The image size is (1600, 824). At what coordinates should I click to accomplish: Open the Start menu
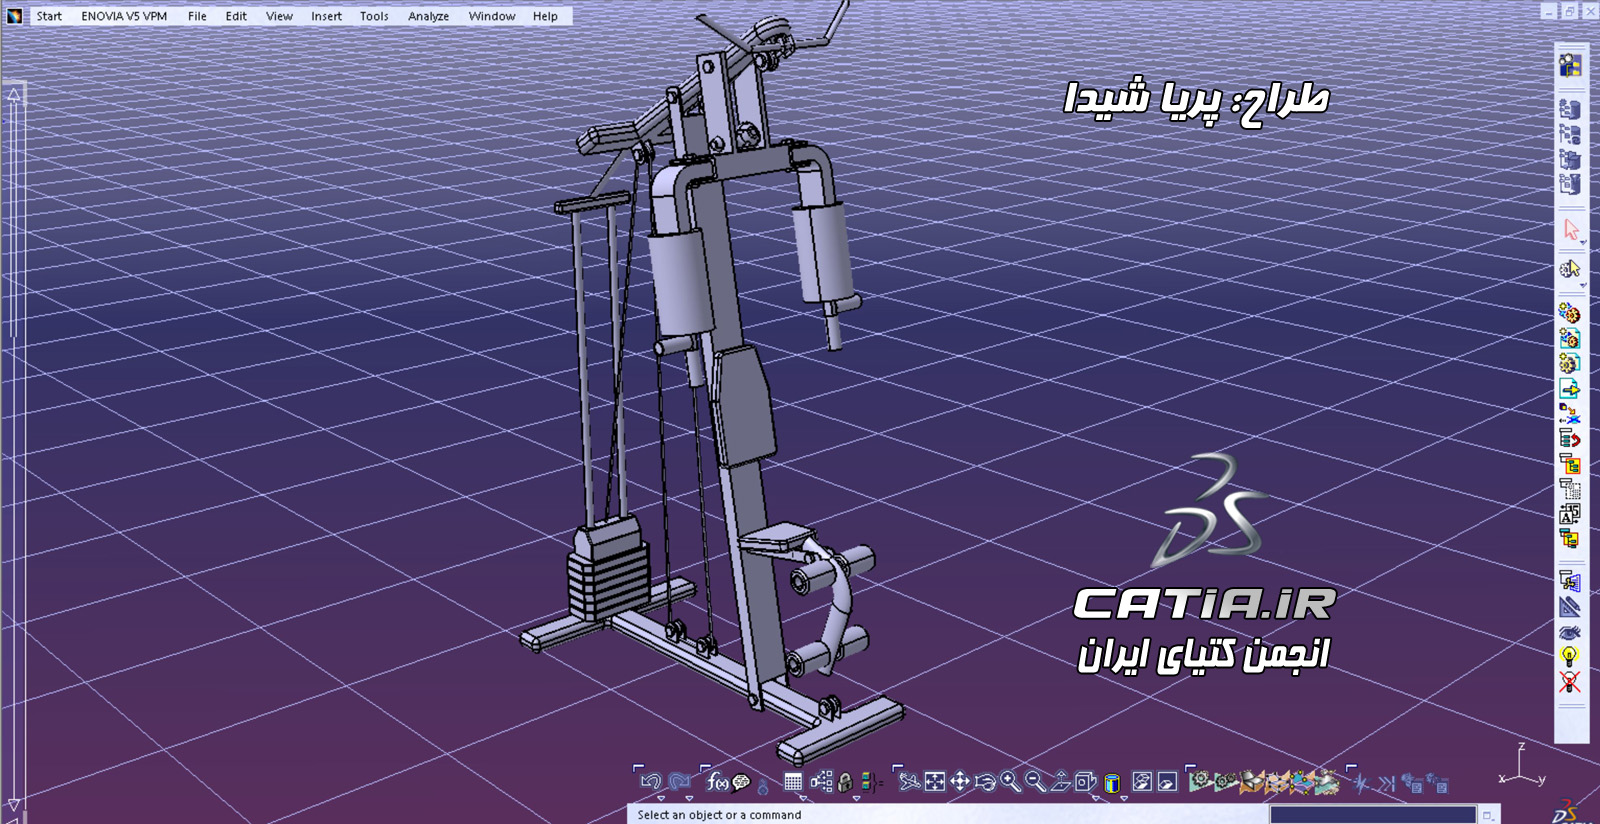pyautogui.click(x=49, y=16)
